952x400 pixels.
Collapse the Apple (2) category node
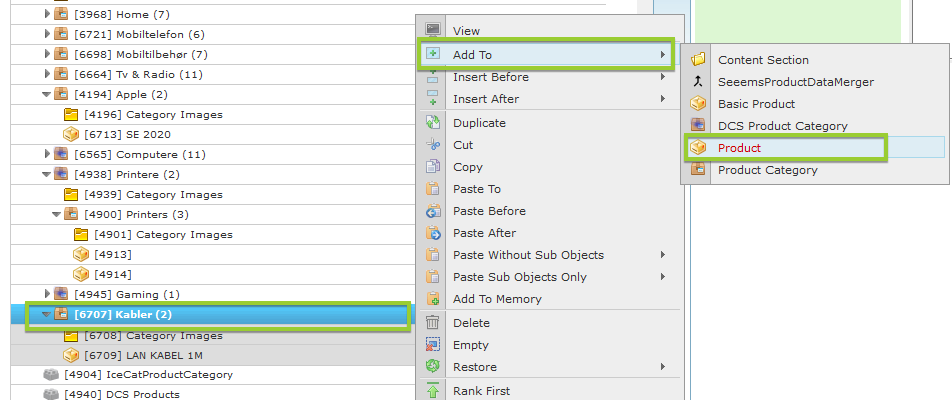(47, 95)
